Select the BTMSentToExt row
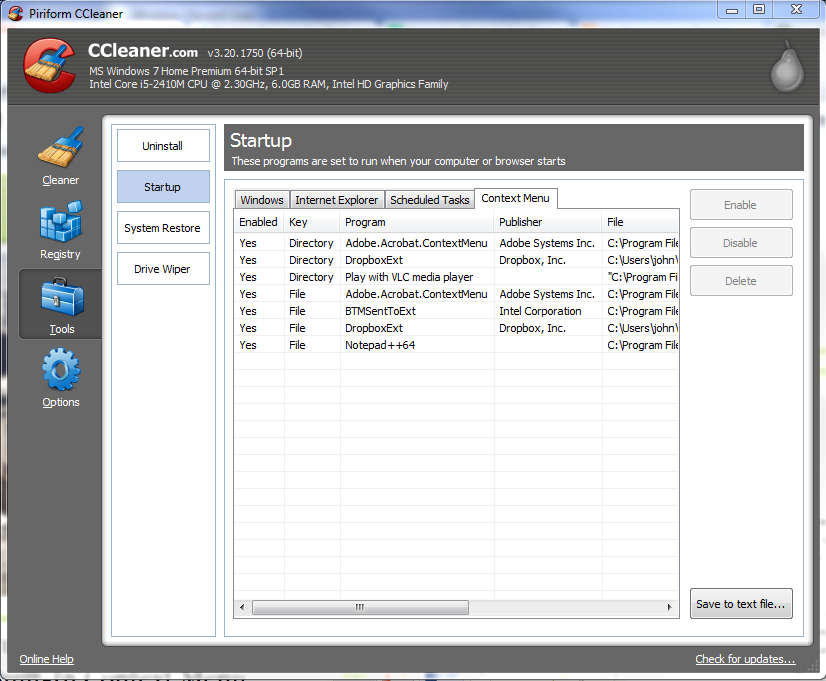826x681 pixels. tap(456, 311)
